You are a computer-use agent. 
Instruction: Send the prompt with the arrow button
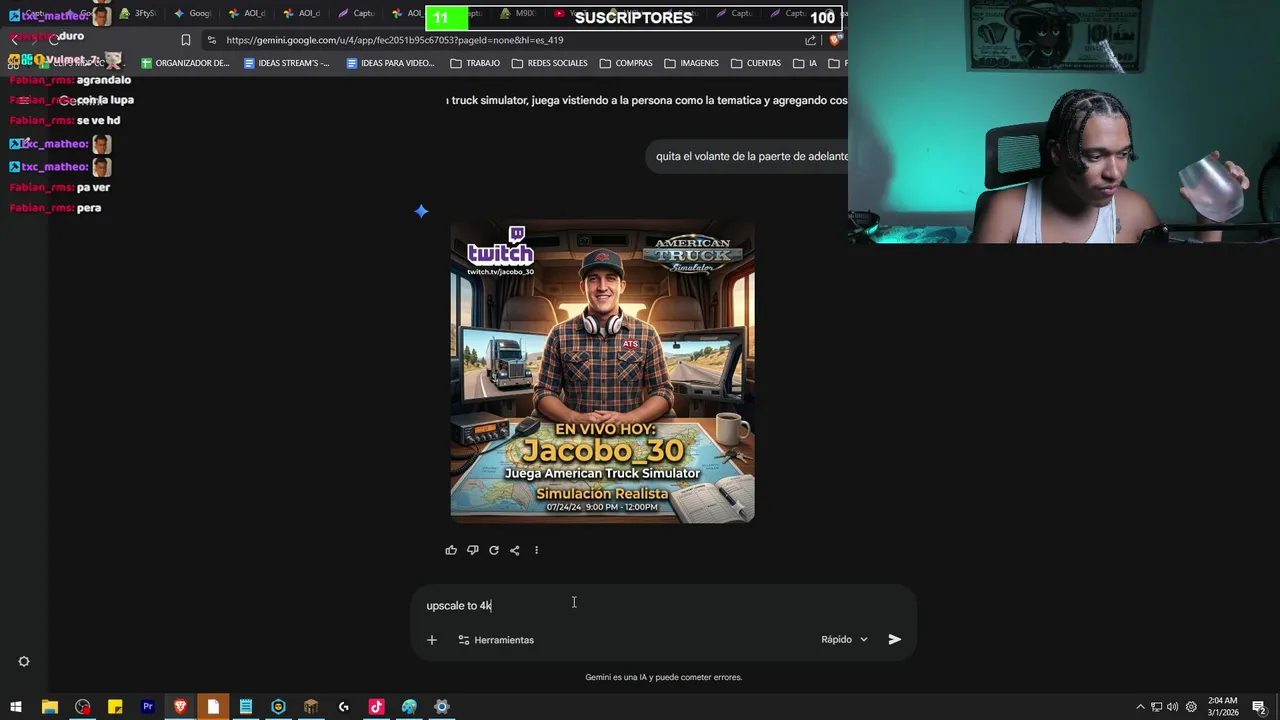(x=895, y=640)
